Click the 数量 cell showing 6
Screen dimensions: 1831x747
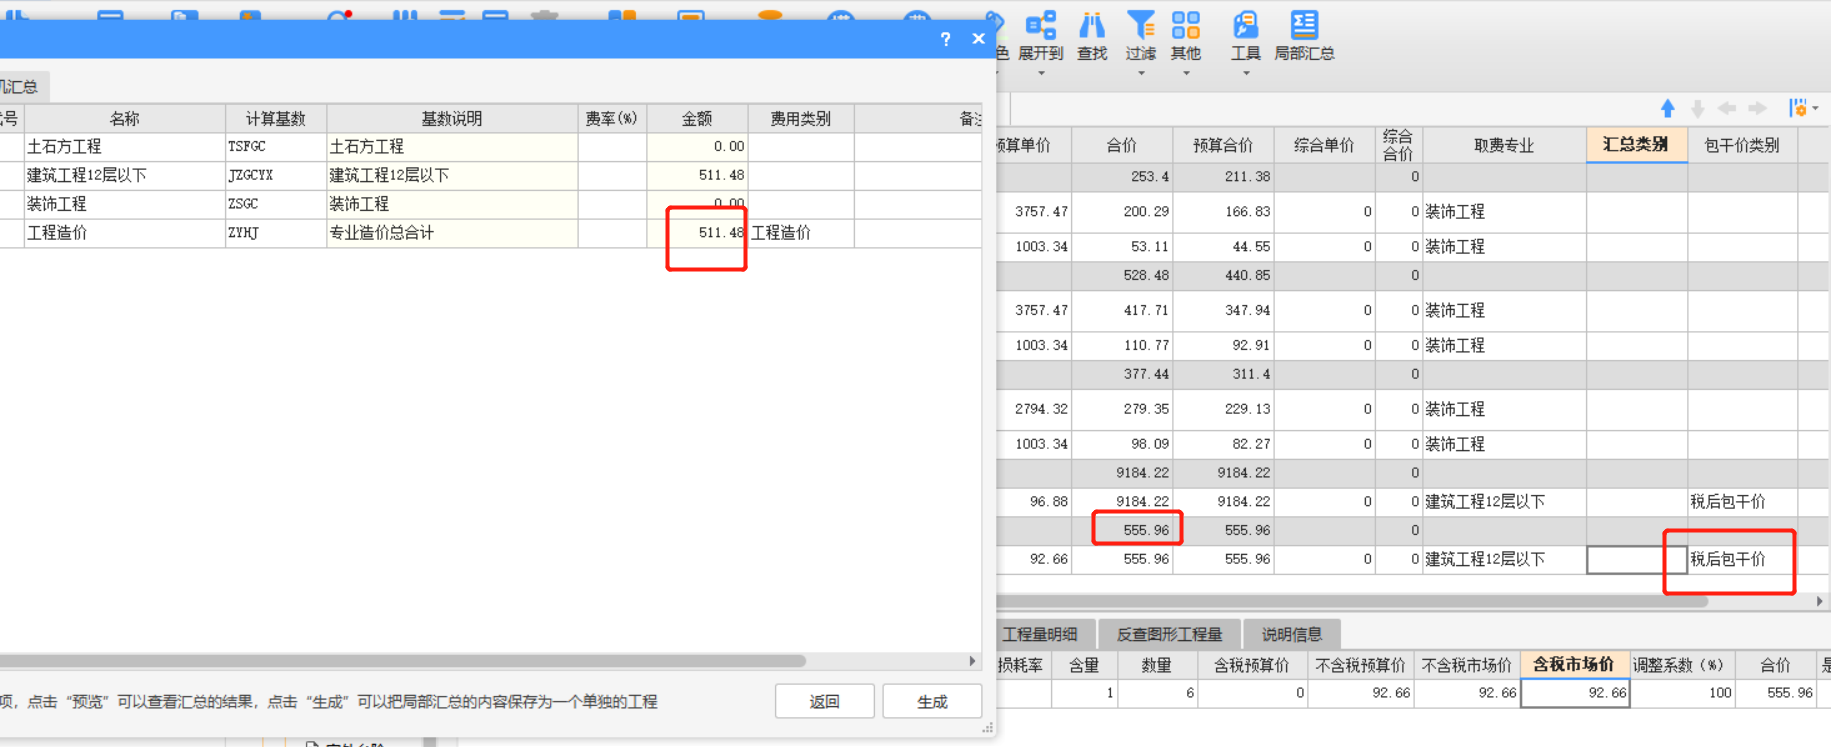coord(1157,692)
